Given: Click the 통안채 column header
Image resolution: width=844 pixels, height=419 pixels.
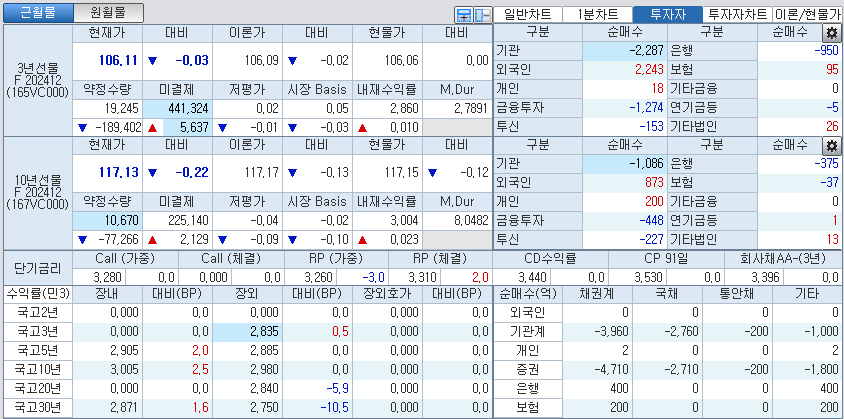Looking at the screenshot, I should [737, 295].
